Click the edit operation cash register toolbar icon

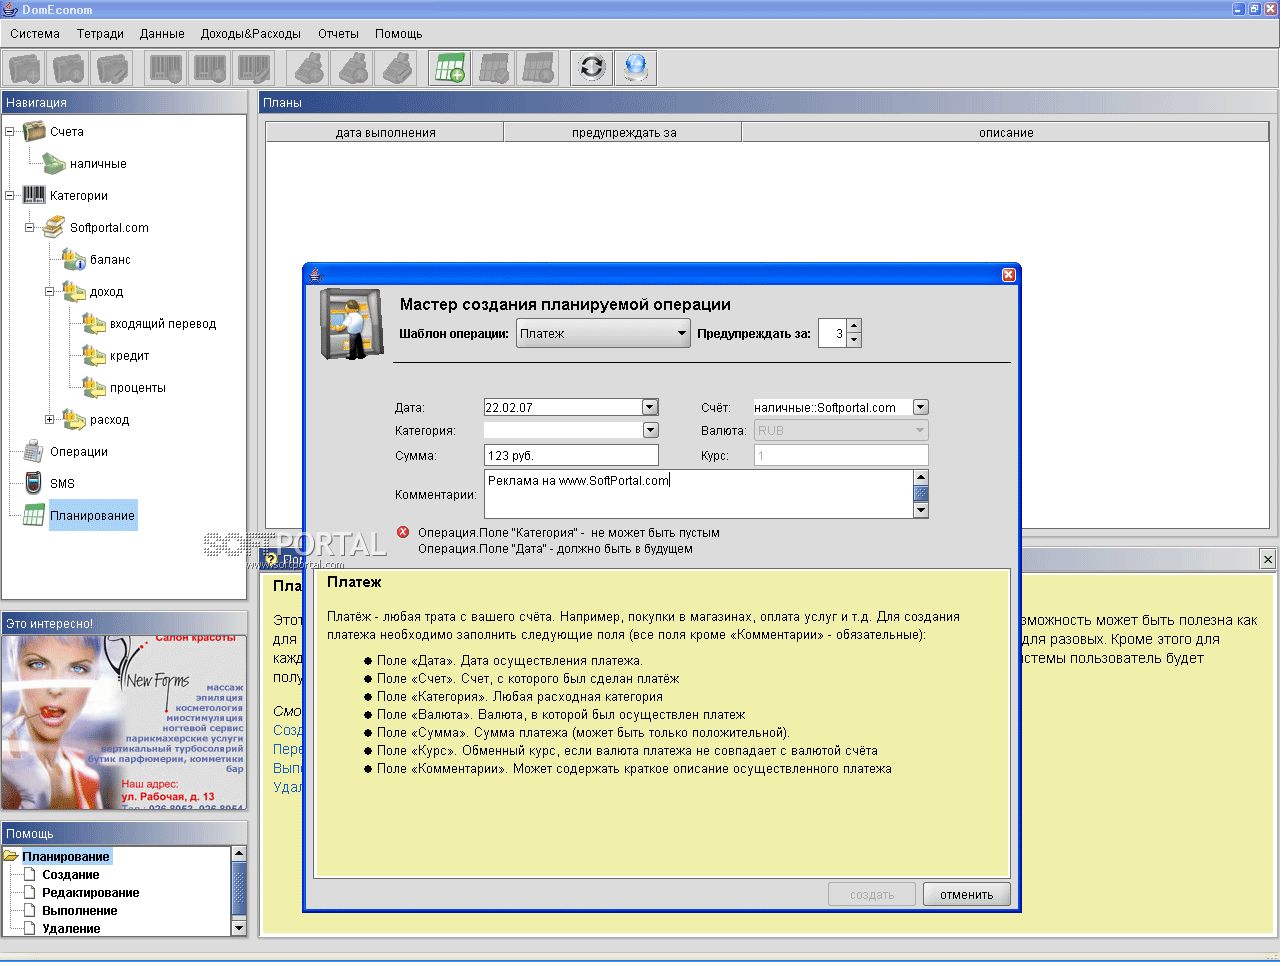click(397, 68)
